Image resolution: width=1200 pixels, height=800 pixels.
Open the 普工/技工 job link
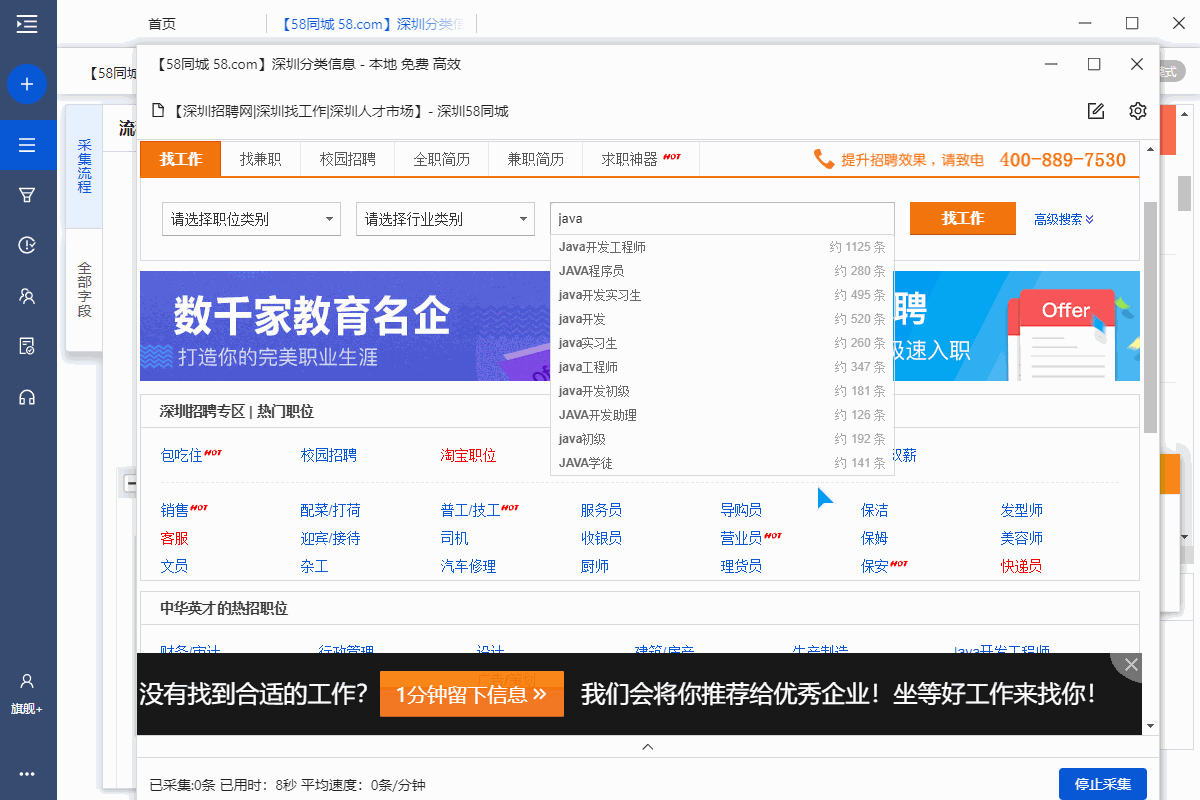470,510
